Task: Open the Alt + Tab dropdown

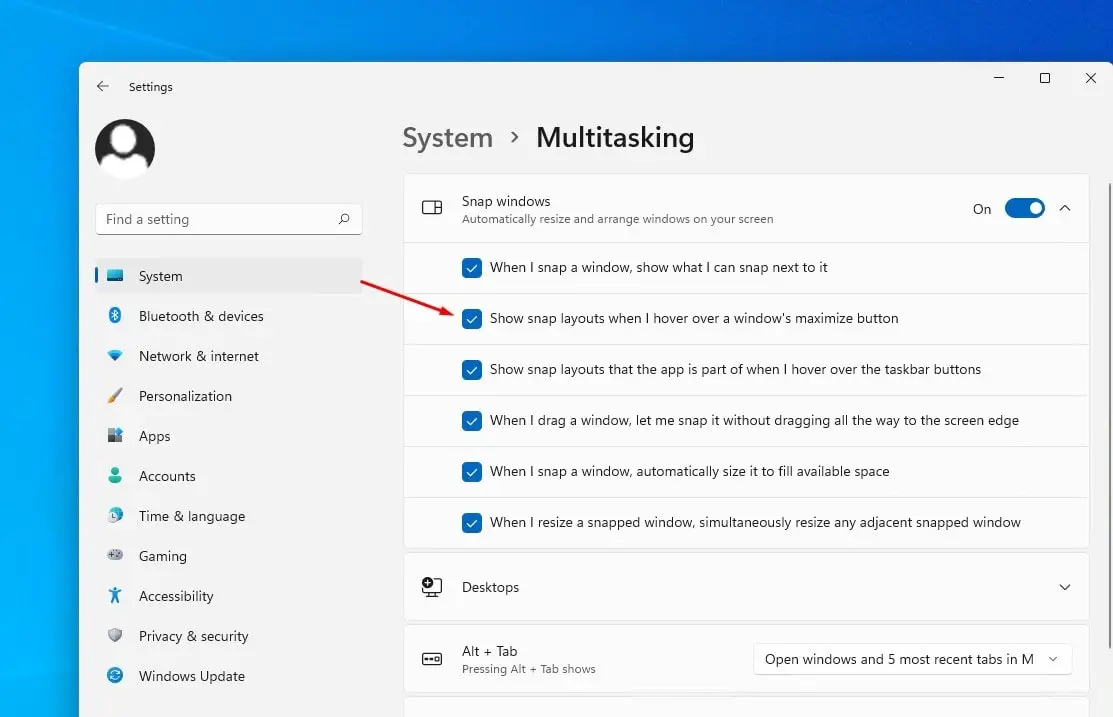Action: [911, 659]
